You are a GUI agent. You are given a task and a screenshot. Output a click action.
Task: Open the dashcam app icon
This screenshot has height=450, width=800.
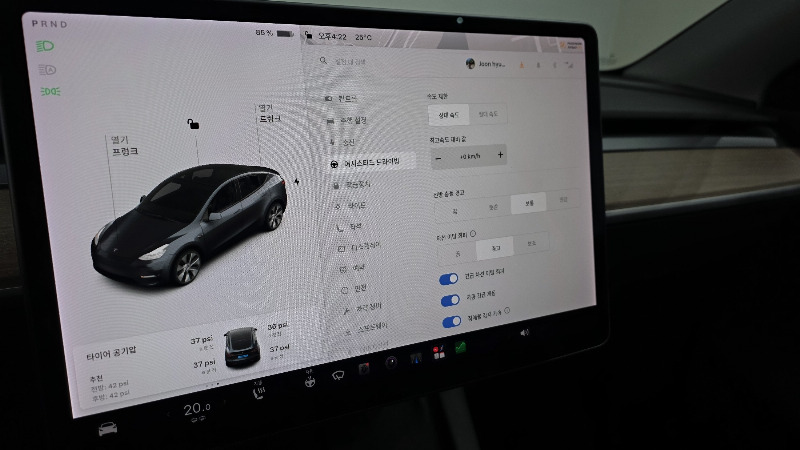tap(364, 369)
